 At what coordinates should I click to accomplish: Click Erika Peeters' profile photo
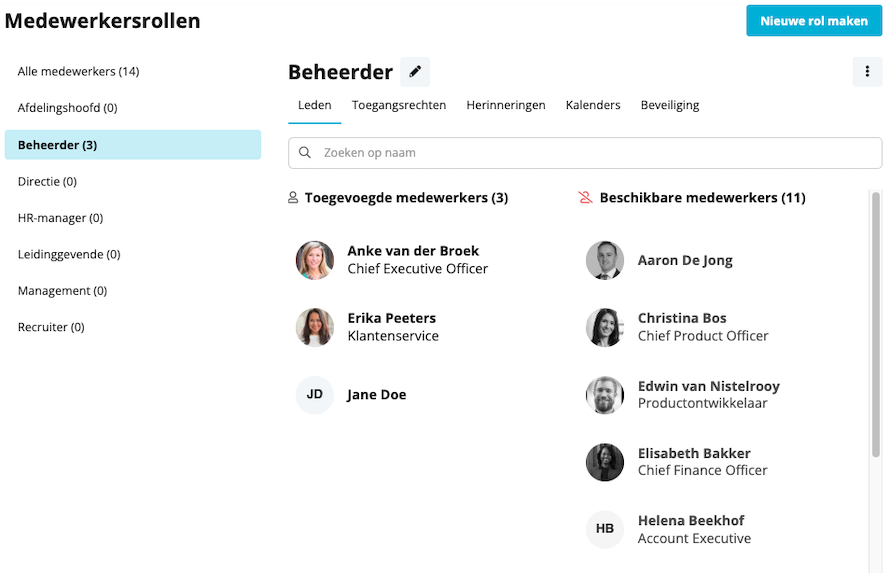[x=315, y=327]
